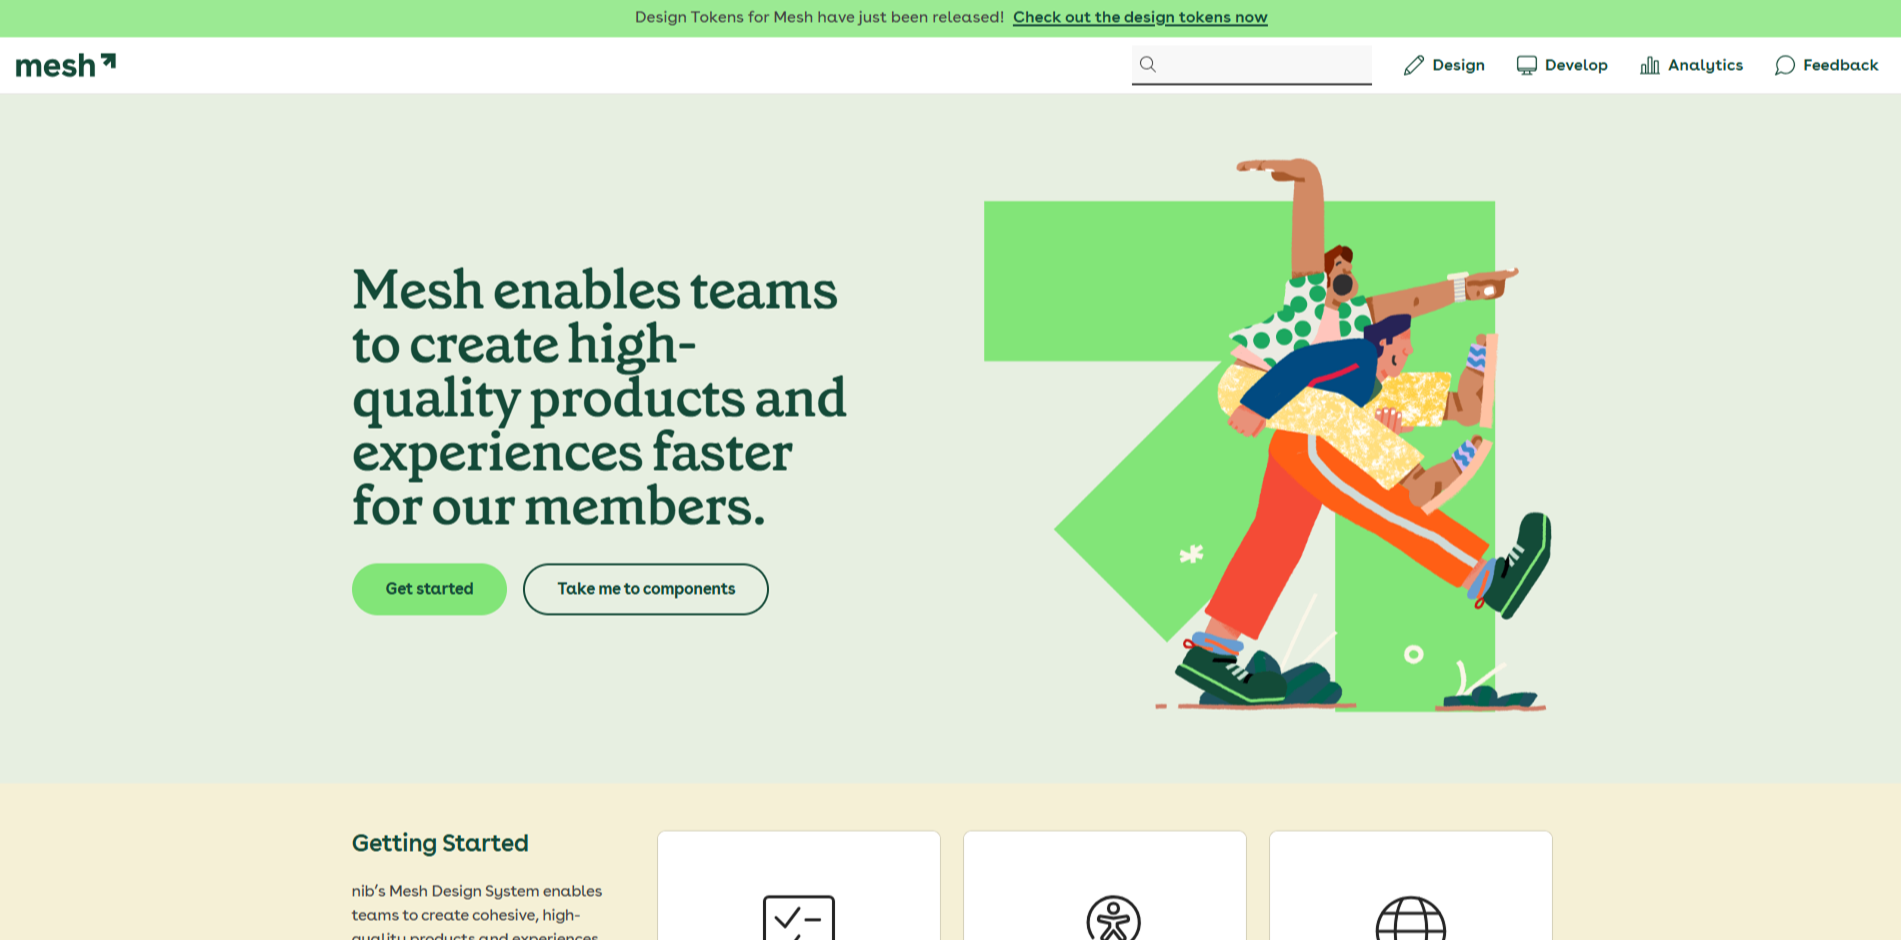
Task: Click the speech bubble icon beside Feedback
Action: point(1785,65)
